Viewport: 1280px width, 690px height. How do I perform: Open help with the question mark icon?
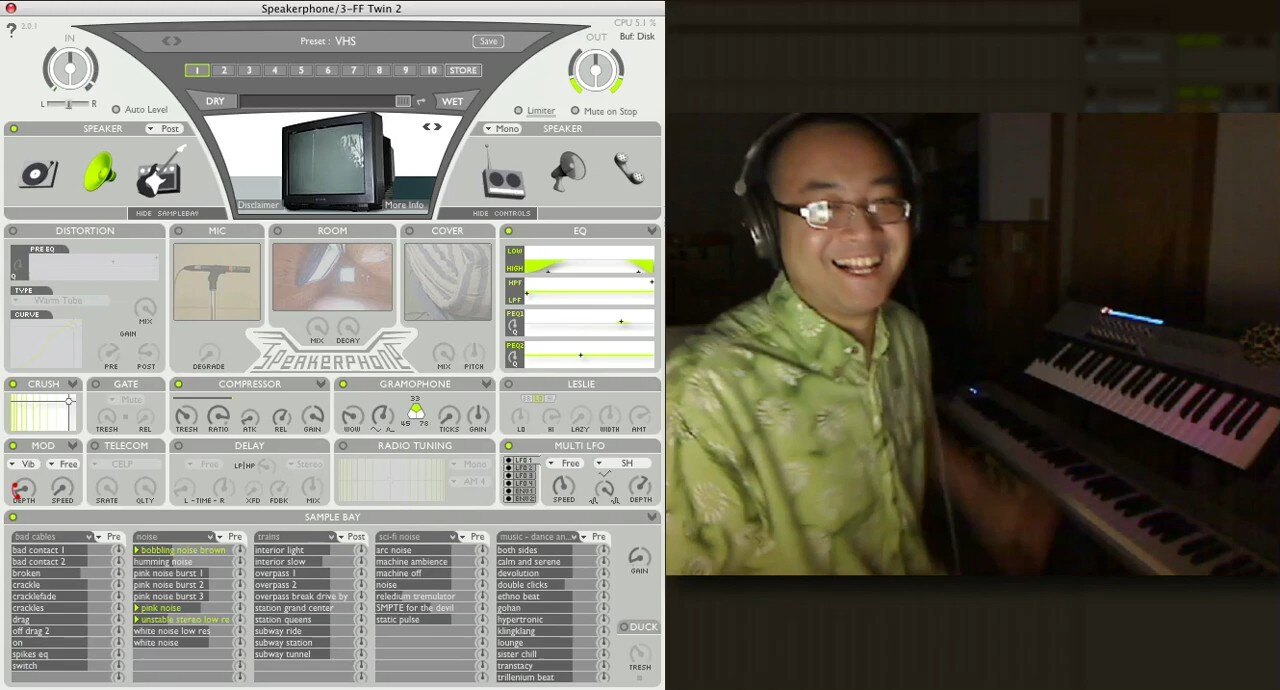(x=11, y=30)
